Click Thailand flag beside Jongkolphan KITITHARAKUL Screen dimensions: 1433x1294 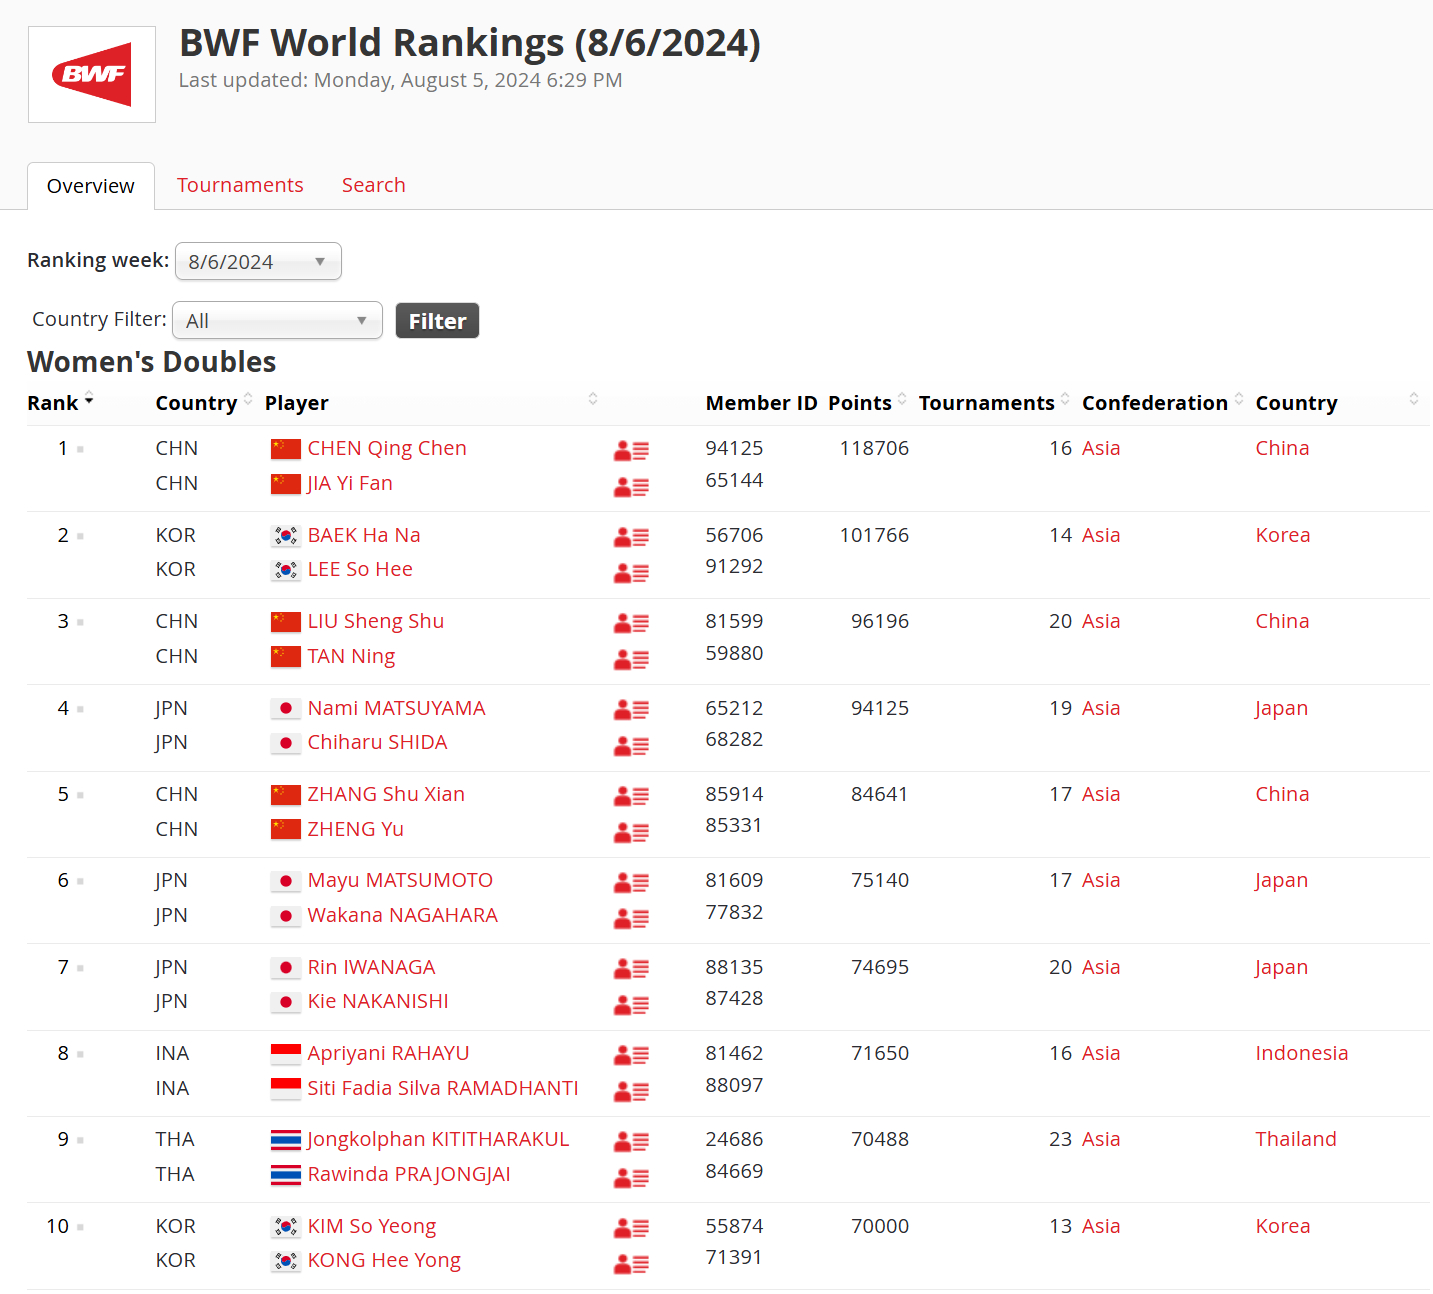click(286, 1140)
